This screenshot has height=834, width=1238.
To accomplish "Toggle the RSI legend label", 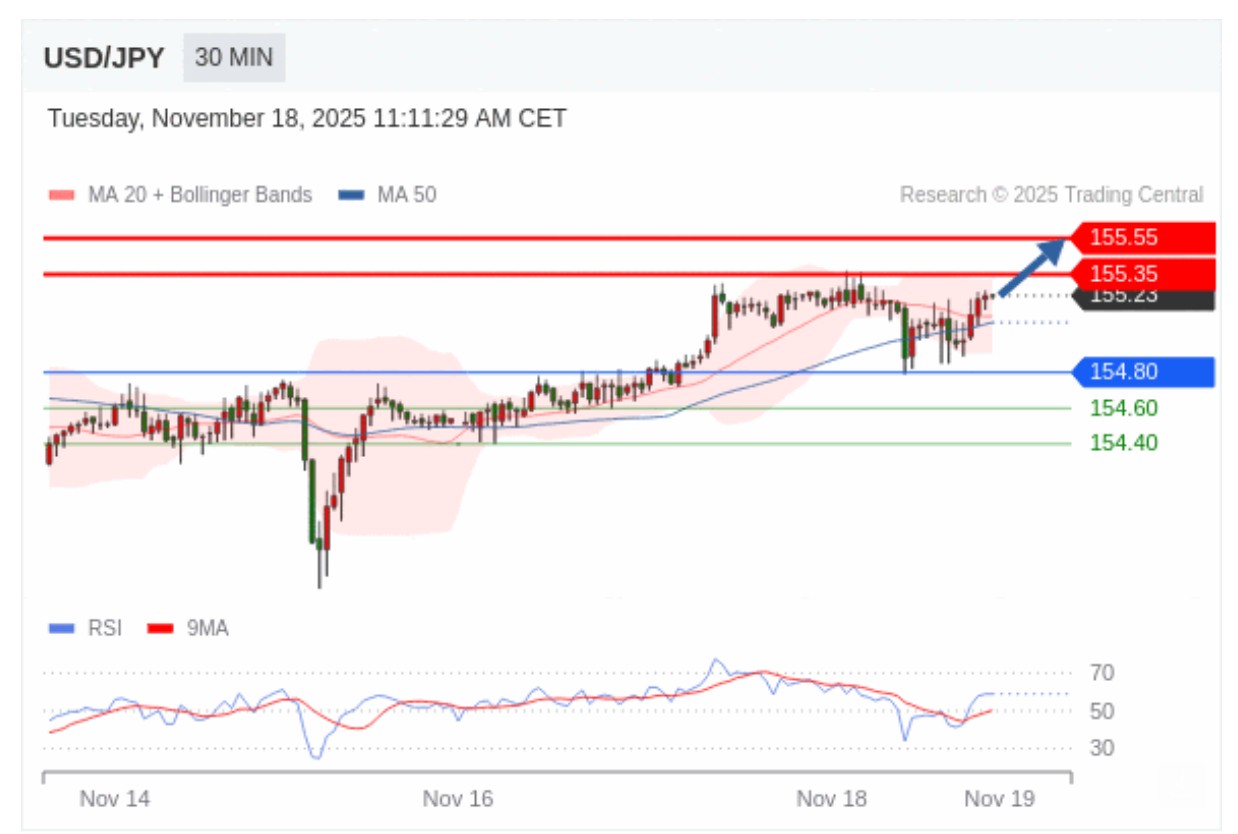I will [105, 628].
